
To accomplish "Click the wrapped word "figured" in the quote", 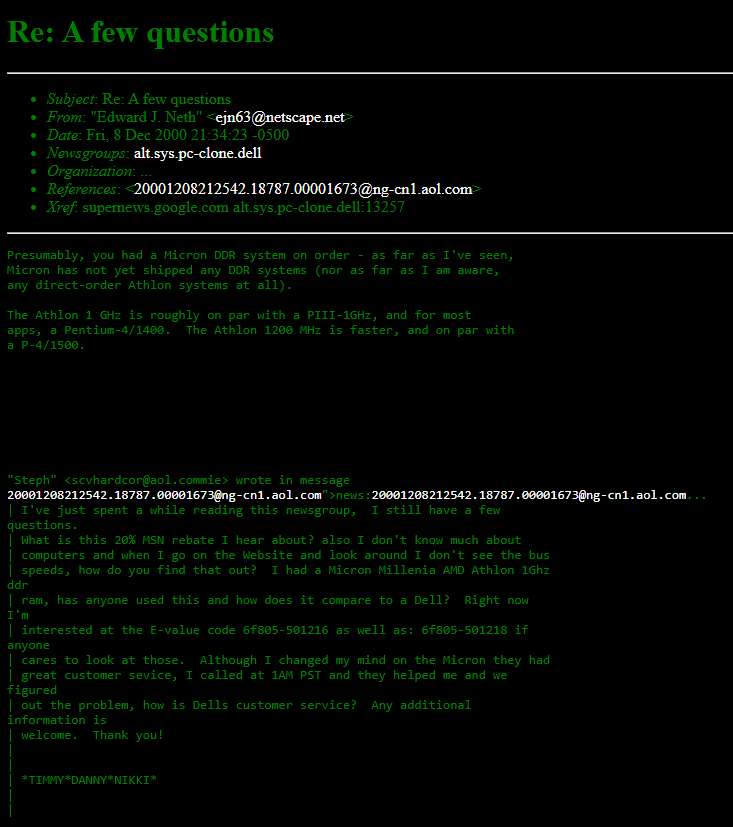I will 32,690.
